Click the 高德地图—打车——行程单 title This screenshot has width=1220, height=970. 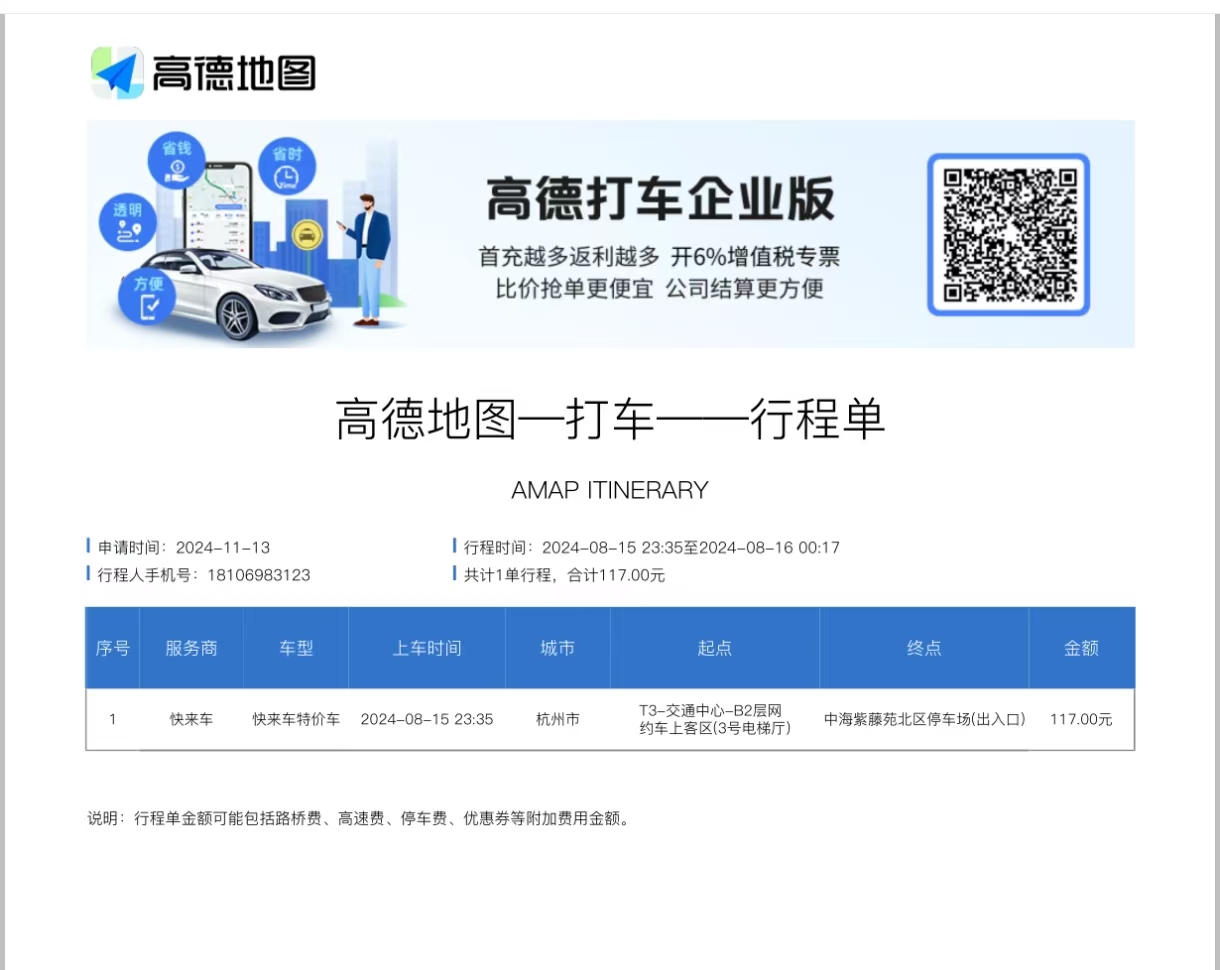[610, 420]
